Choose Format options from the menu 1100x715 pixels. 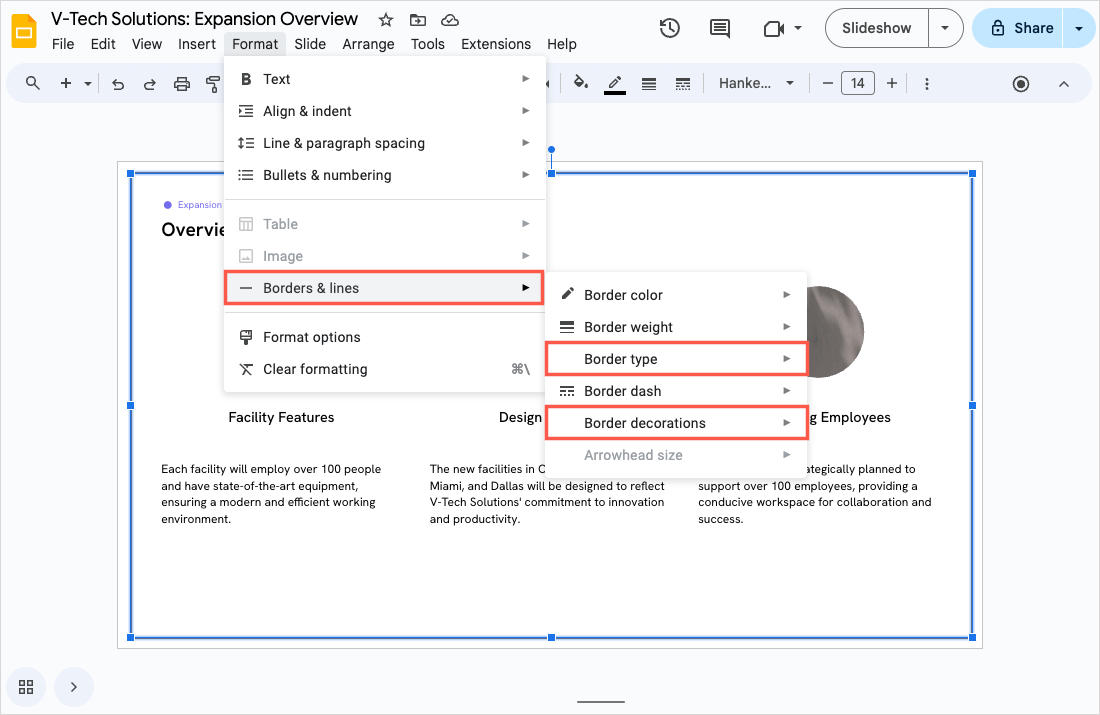pyautogui.click(x=384, y=337)
